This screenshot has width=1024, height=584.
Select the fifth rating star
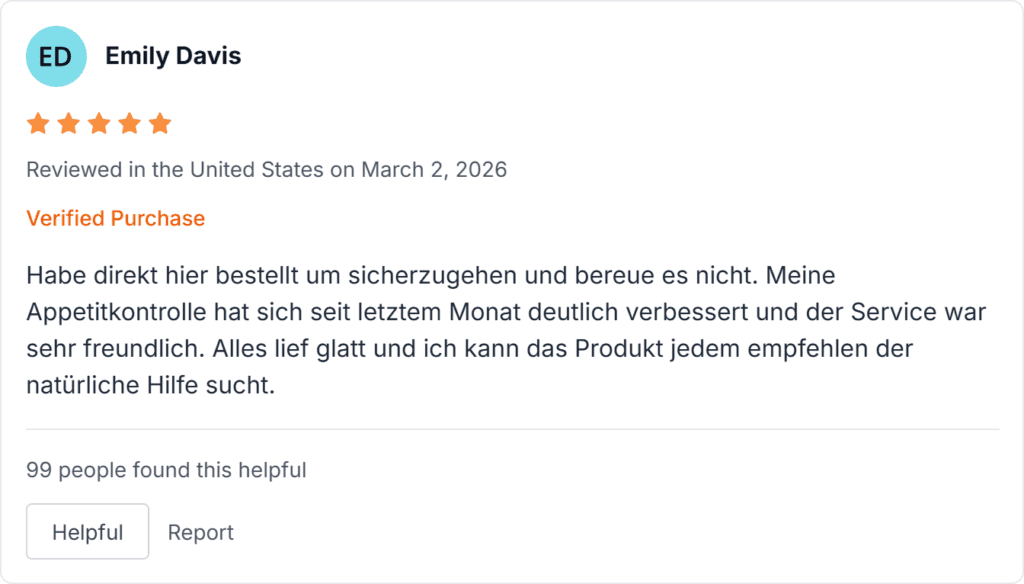pos(160,124)
